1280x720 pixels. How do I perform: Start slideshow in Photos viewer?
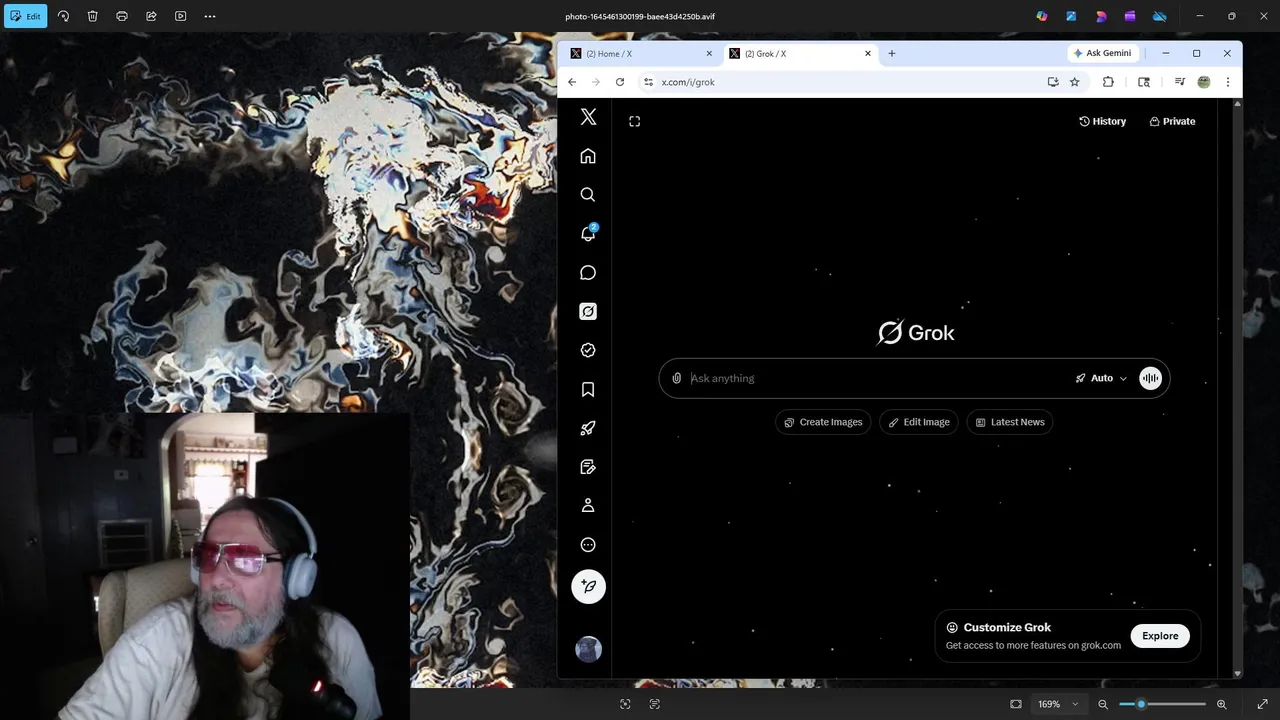pos(180,16)
